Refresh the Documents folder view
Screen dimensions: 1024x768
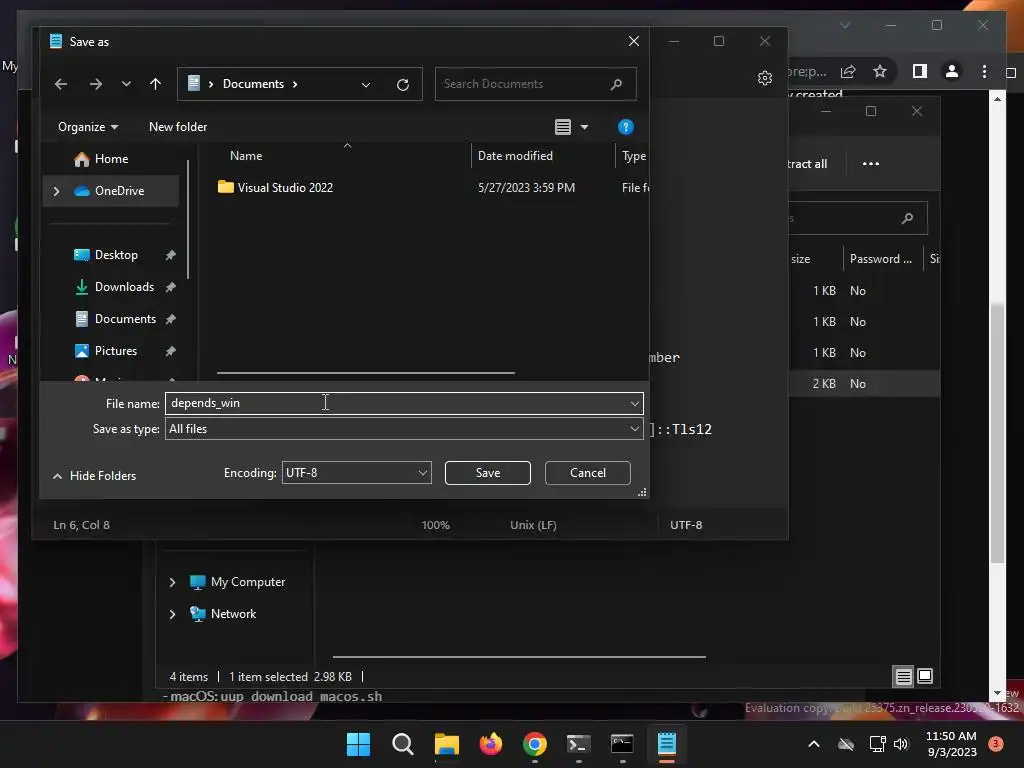point(403,84)
